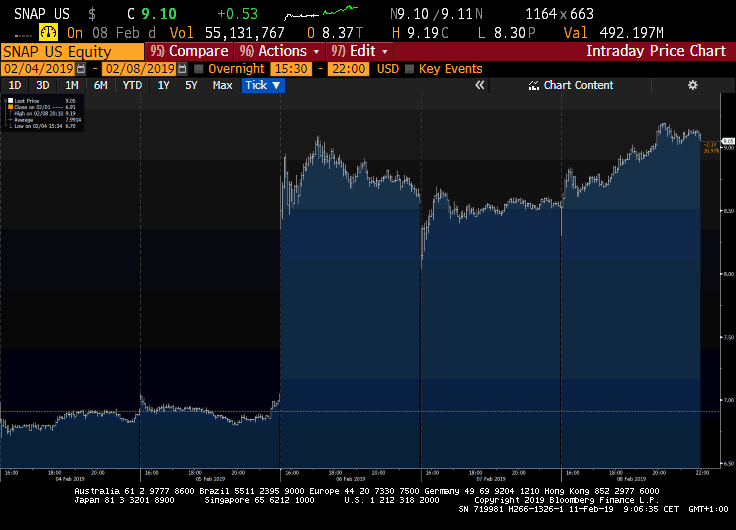The height and width of the screenshot is (530, 736).
Task: Click the SNAP US Equity ticker field
Action: pyautogui.click(x=72, y=51)
